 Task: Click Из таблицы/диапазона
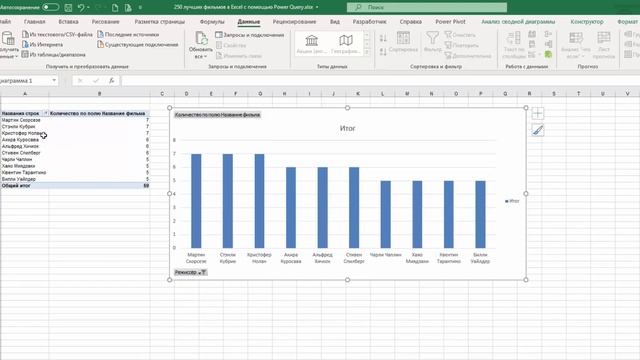pos(54,54)
